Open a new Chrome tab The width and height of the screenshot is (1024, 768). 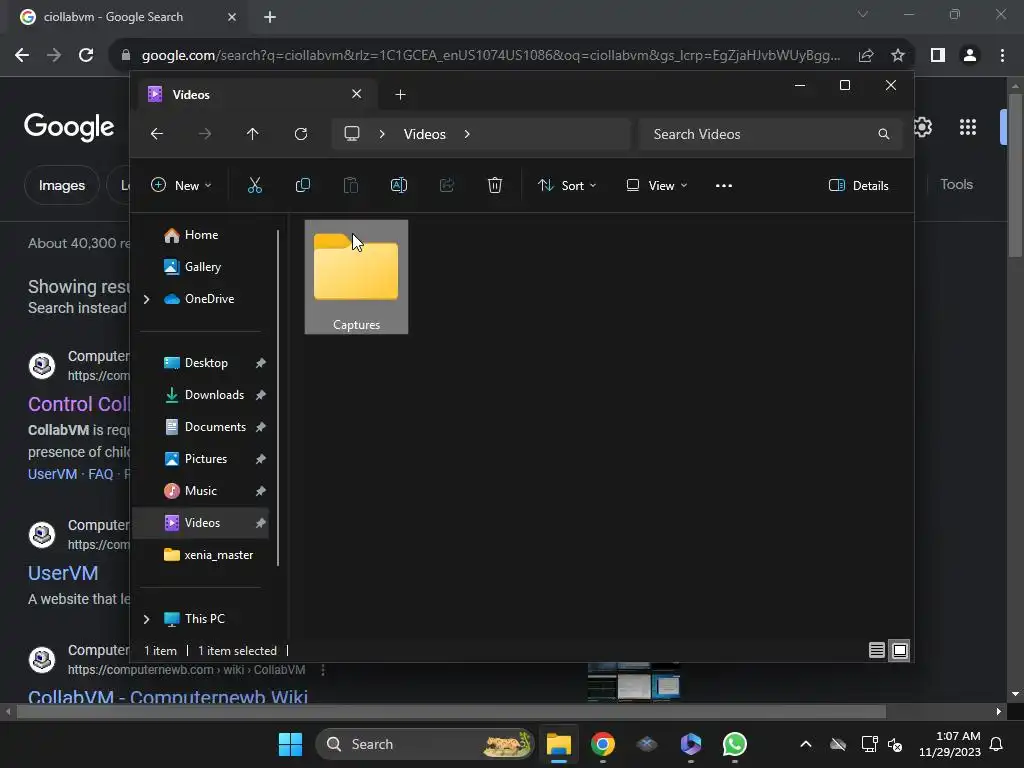click(x=270, y=17)
